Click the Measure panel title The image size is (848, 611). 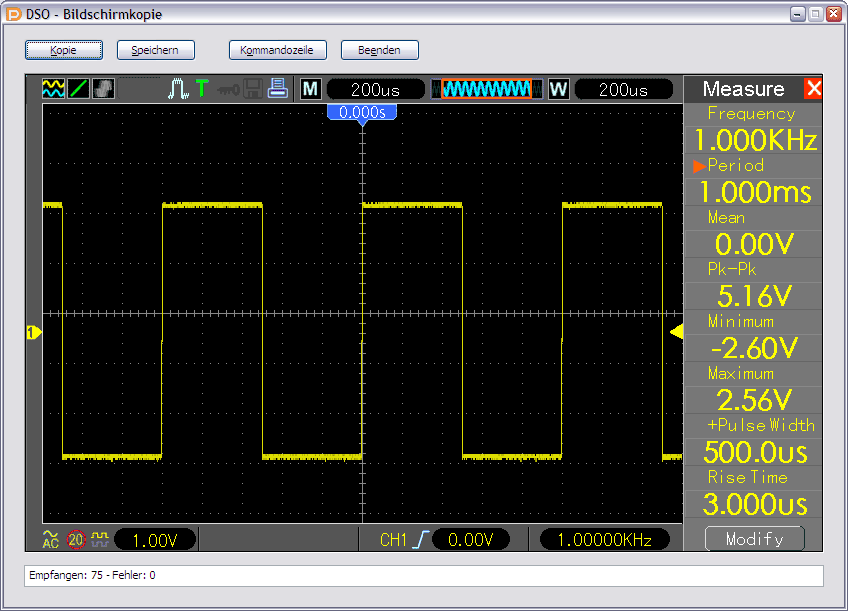(x=744, y=89)
